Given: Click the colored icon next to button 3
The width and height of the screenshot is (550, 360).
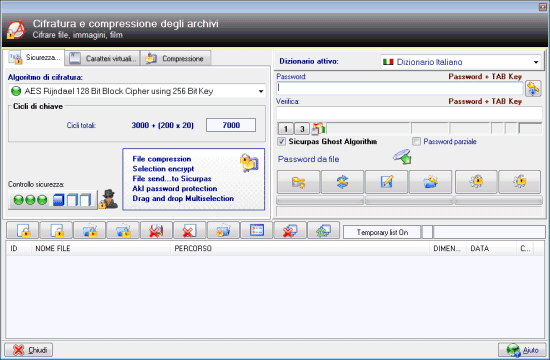Looking at the screenshot, I should (319, 129).
